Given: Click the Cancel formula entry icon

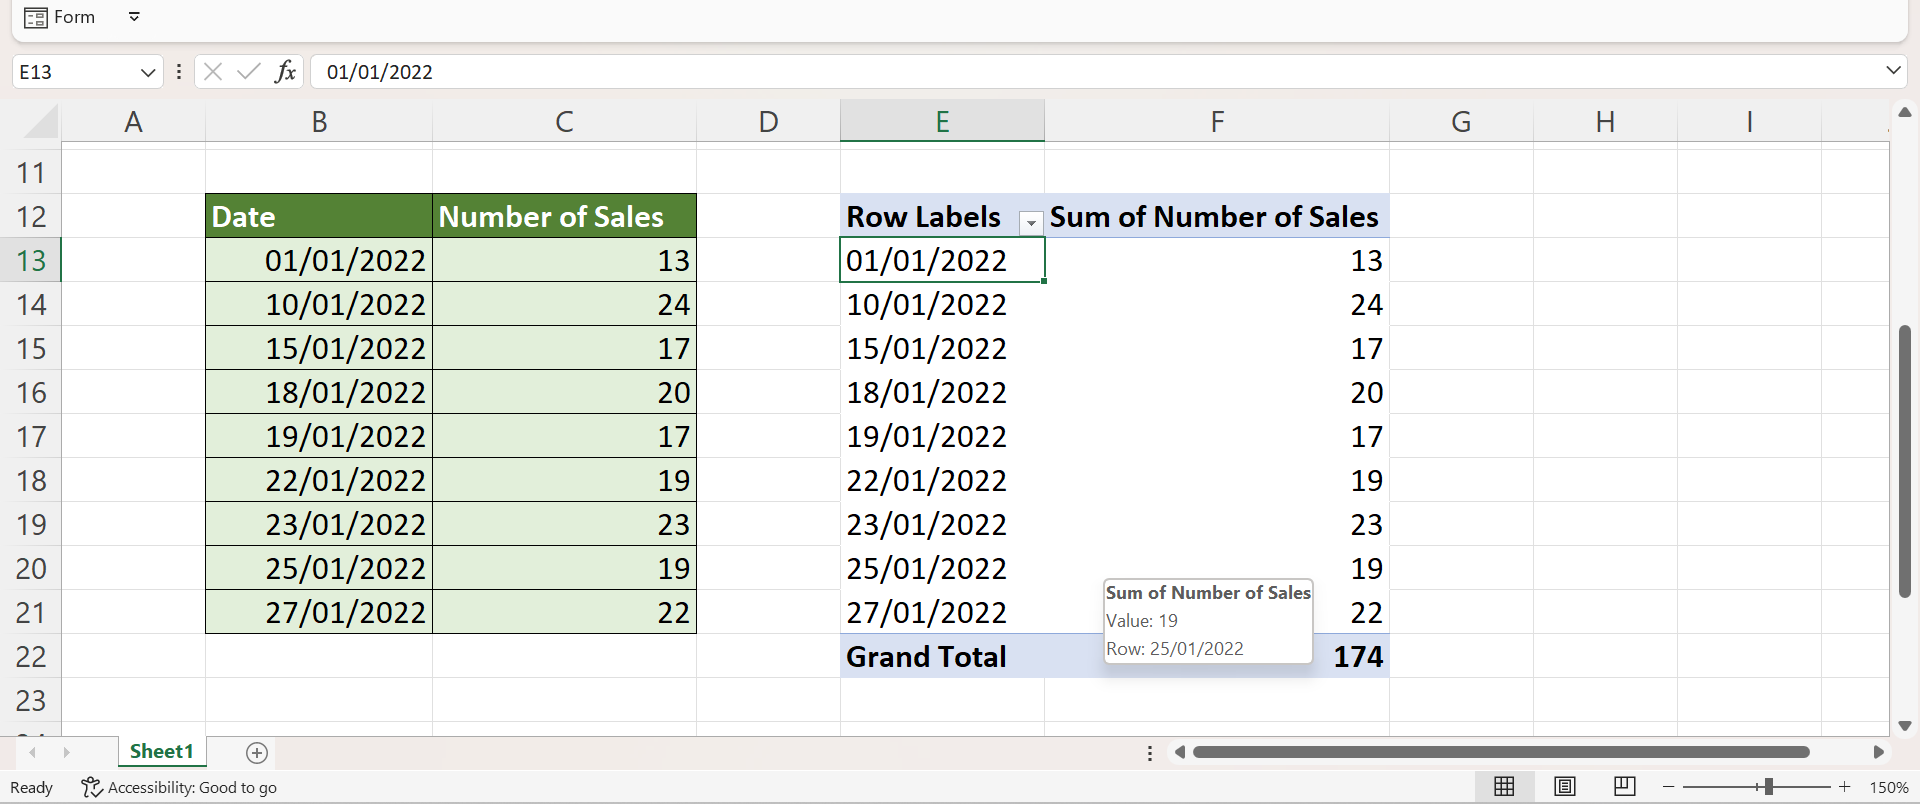Looking at the screenshot, I should pos(212,72).
